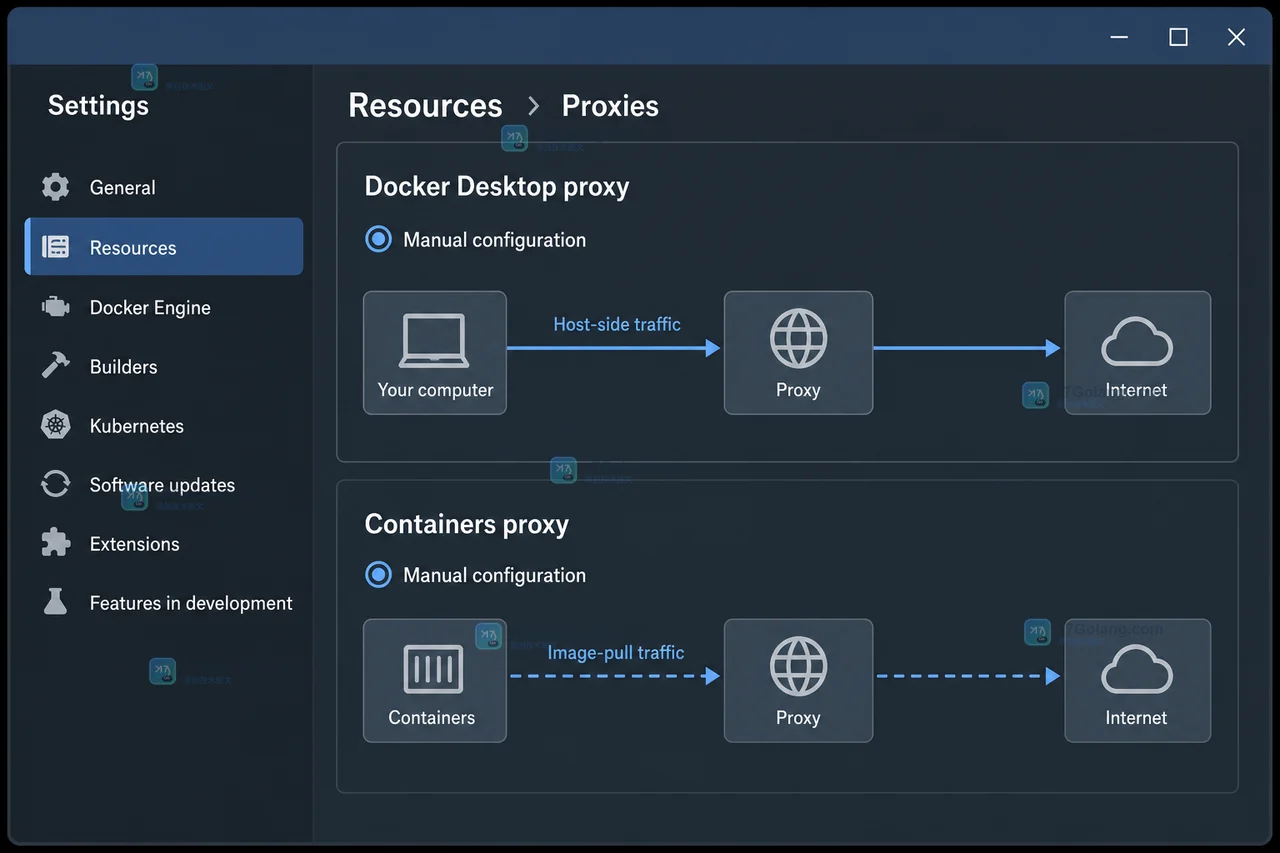Viewport: 1280px width, 853px height.
Task: Click the Host-side traffic label
Action: pyautogui.click(x=617, y=324)
